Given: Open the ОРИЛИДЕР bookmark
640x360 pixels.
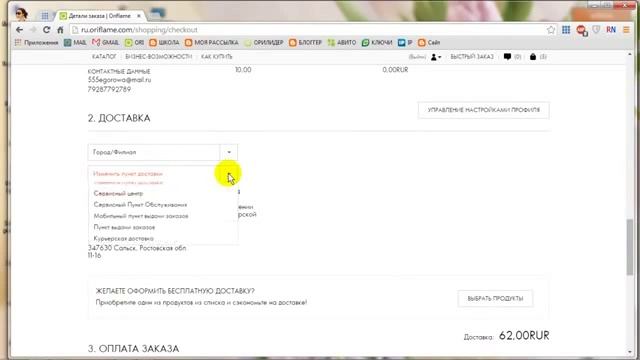Looking at the screenshot, I should click(264, 42).
